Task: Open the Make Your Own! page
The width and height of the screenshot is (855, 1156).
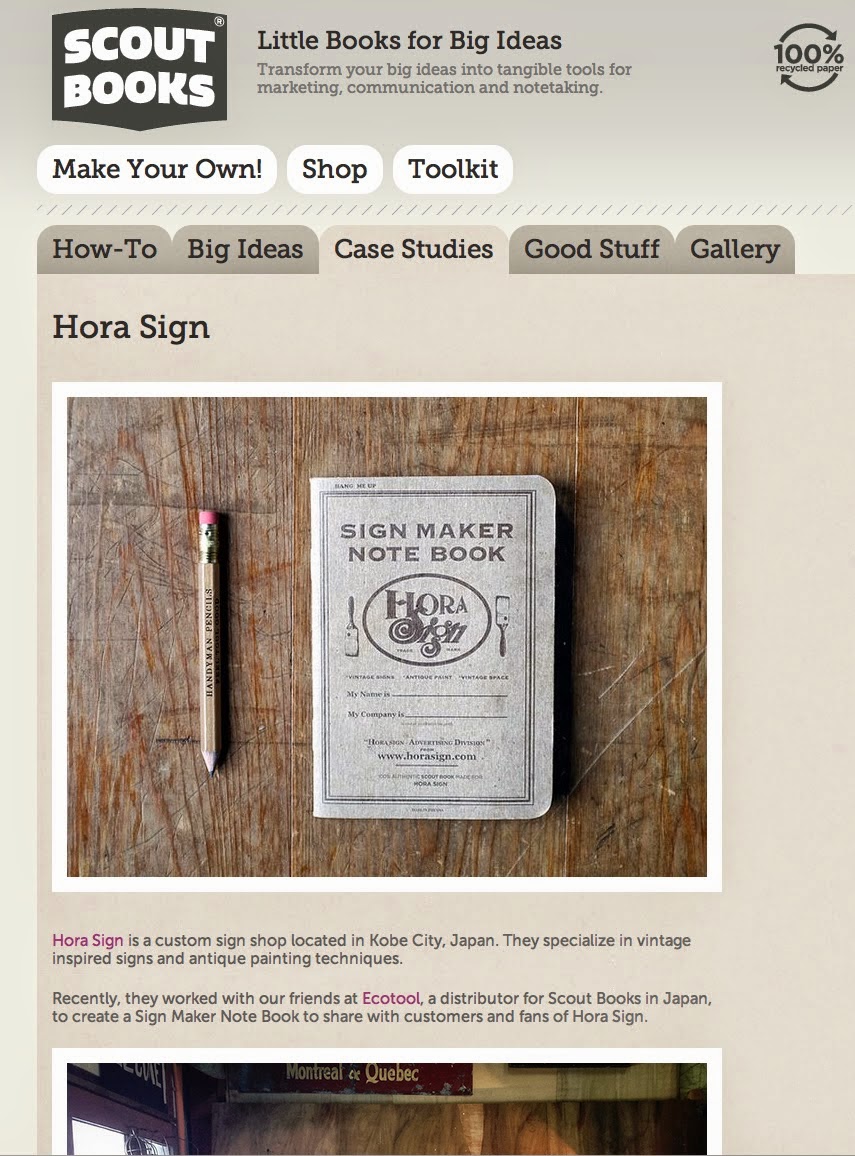Action: coord(157,169)
